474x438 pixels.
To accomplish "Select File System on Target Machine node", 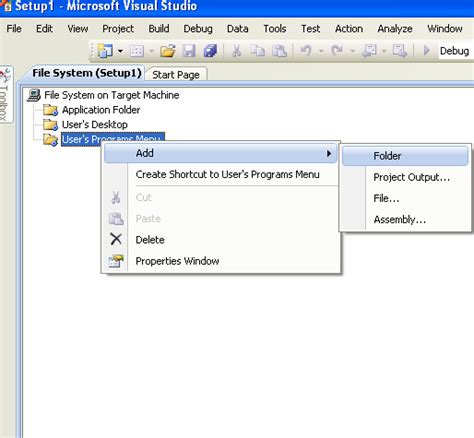I will [112, 95].
